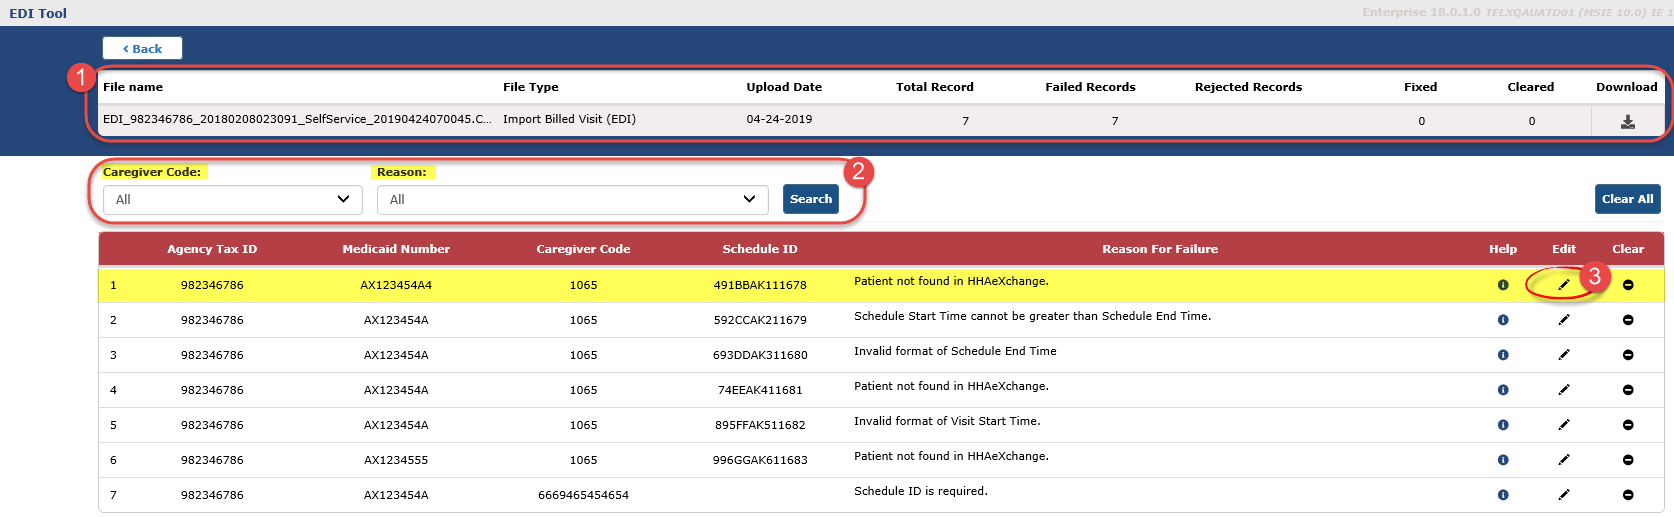Go back using the Back button
Viewport: 1674px width, 517px height.
[142, 48]
